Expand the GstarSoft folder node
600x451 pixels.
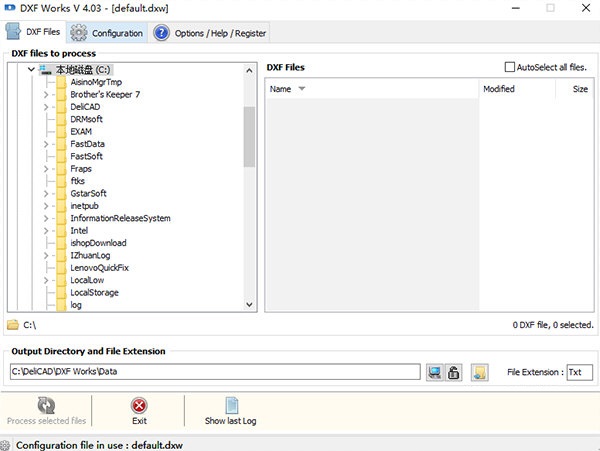coord(46,194)
